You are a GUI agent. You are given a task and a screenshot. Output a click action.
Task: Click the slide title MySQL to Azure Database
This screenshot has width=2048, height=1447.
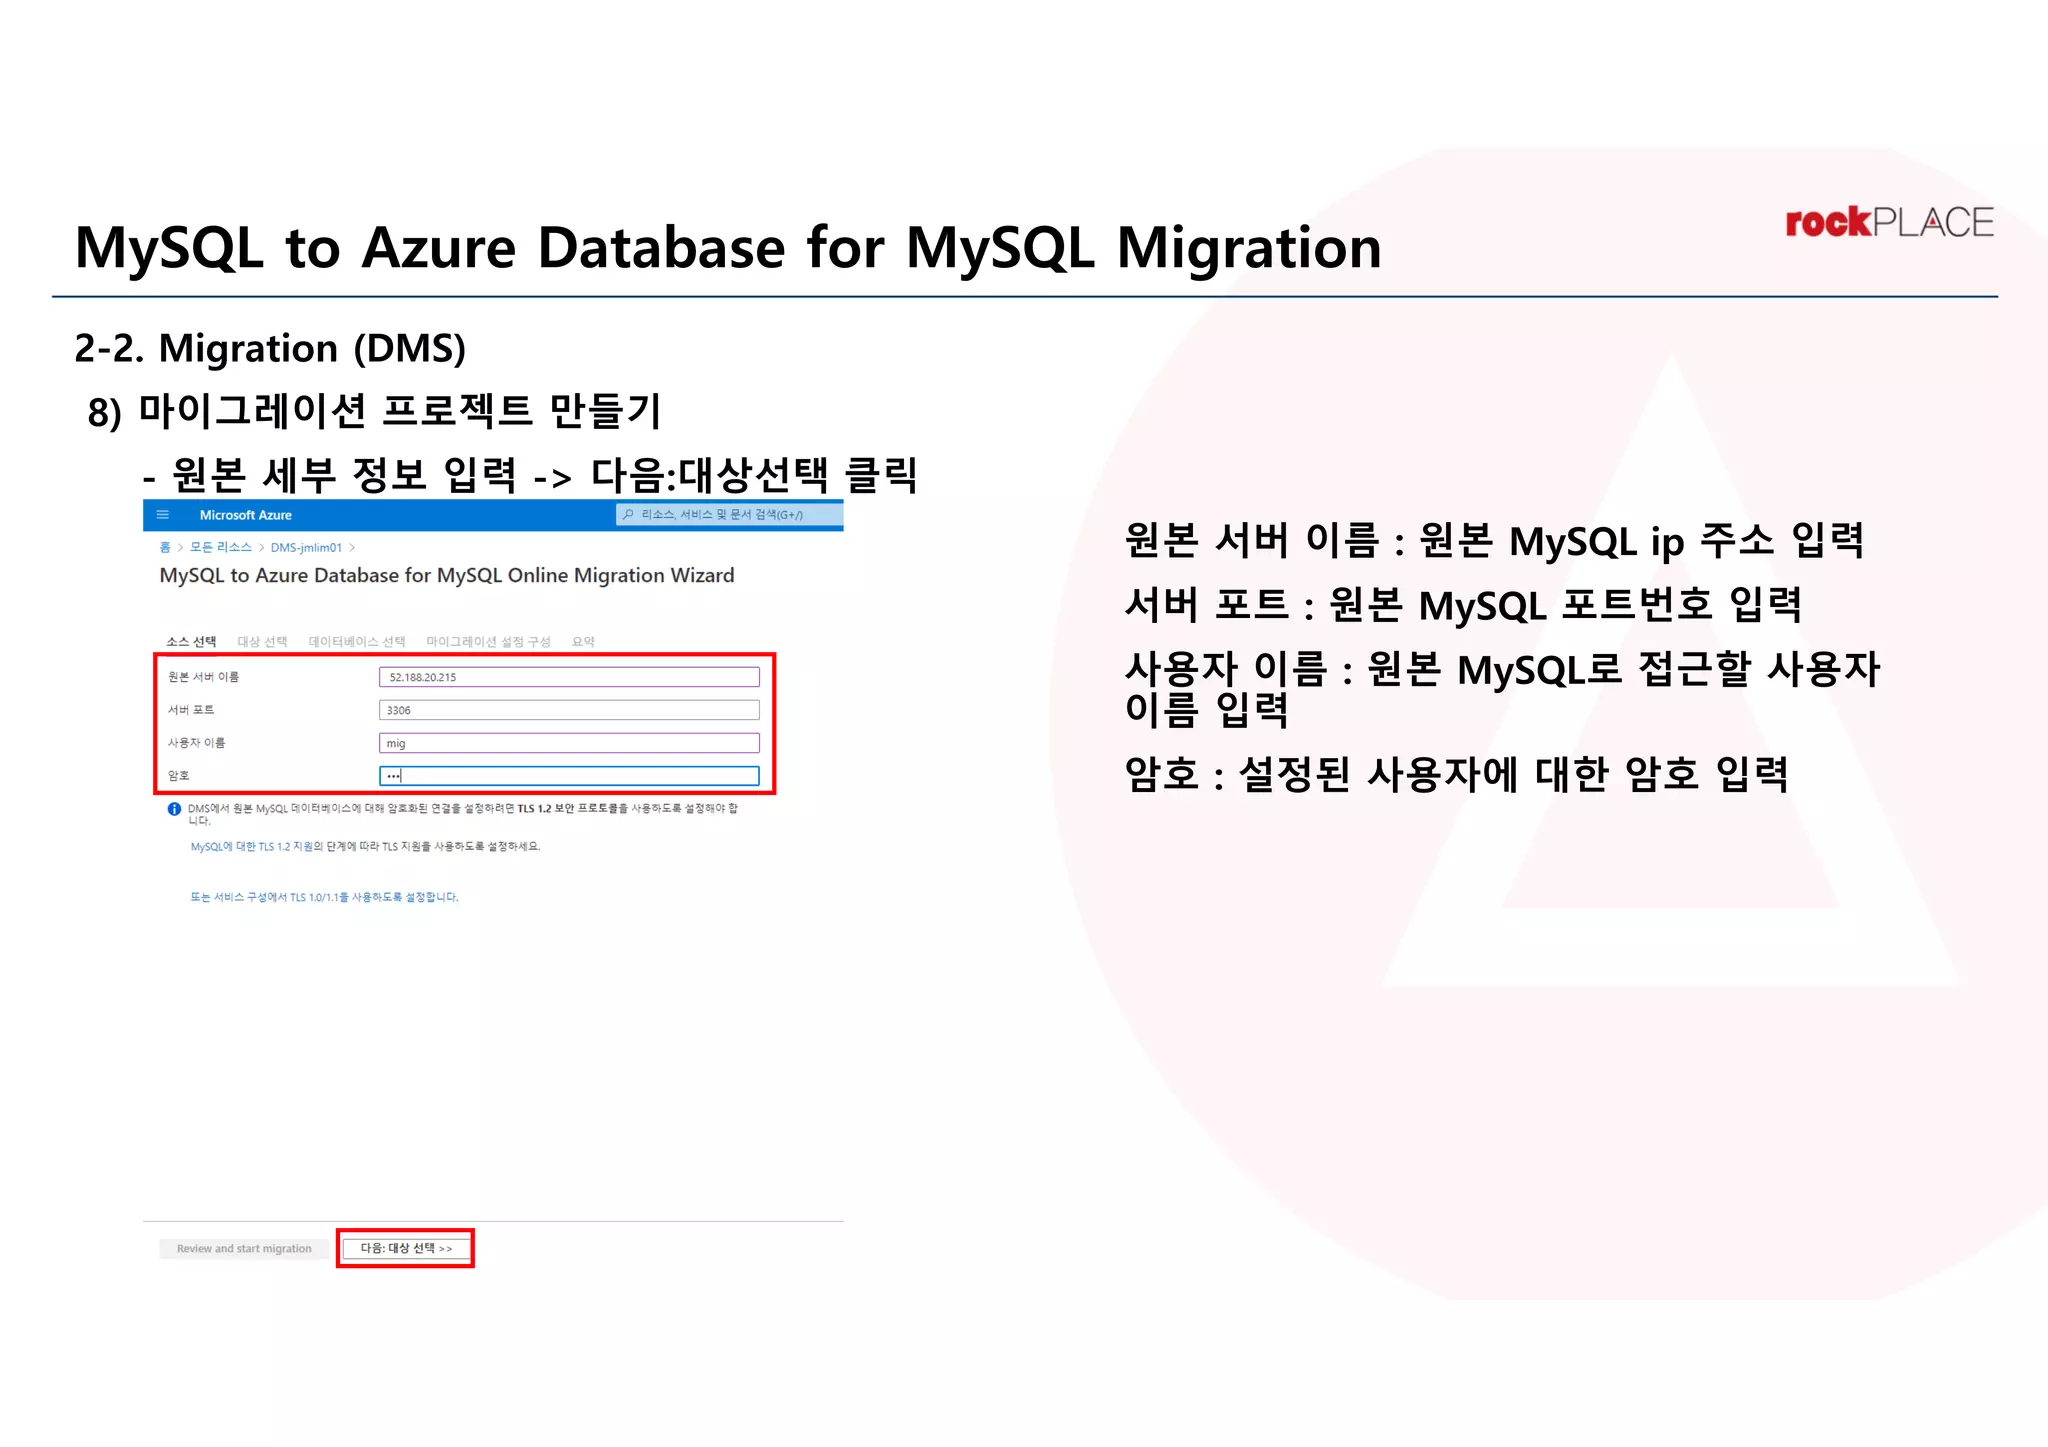728,247
